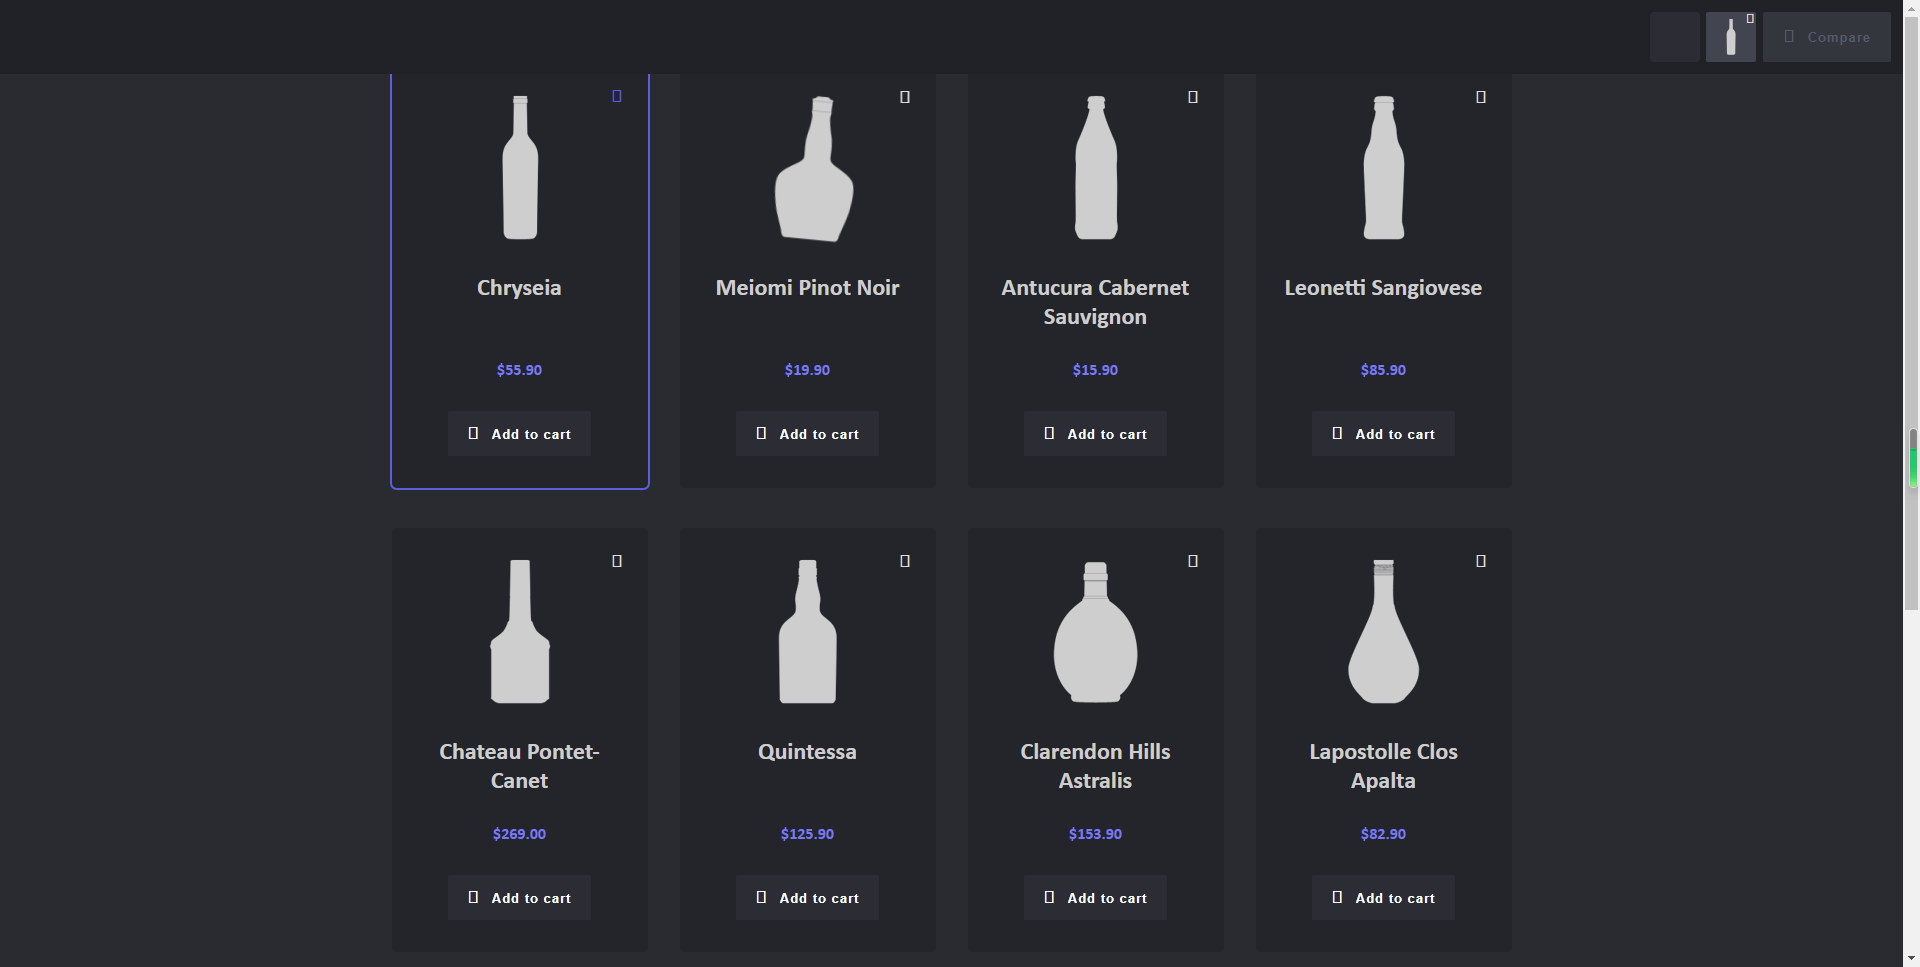The width and height of the screenshot is (1920, 967).
Task: Toggle the compare icon on the Chryseia card
Action: 617,96
